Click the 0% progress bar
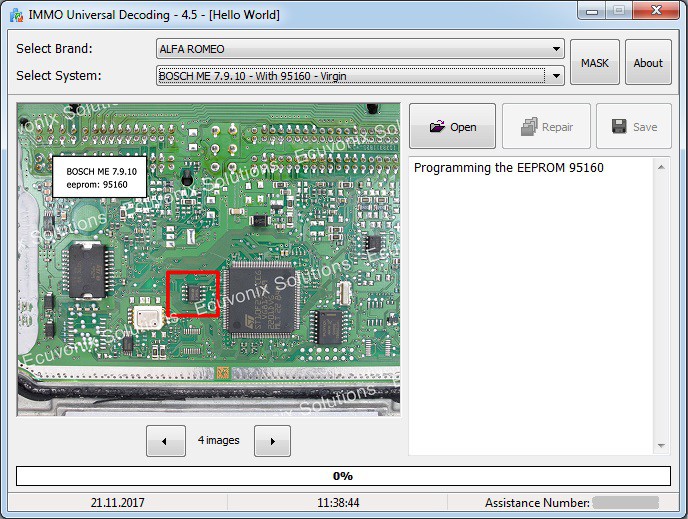Image resolution: width=688 pixels, height=519 pixels. (343, 476)
